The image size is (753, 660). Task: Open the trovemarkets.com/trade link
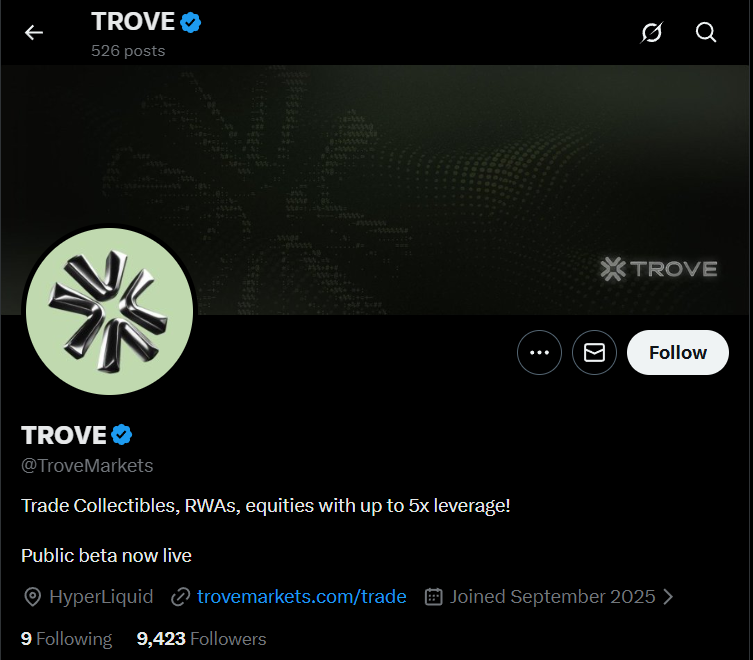click(302, 597)
